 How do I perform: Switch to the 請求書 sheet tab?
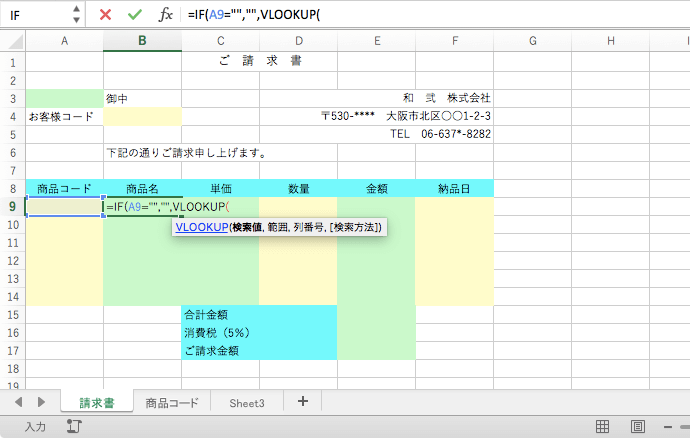point(97,402)
